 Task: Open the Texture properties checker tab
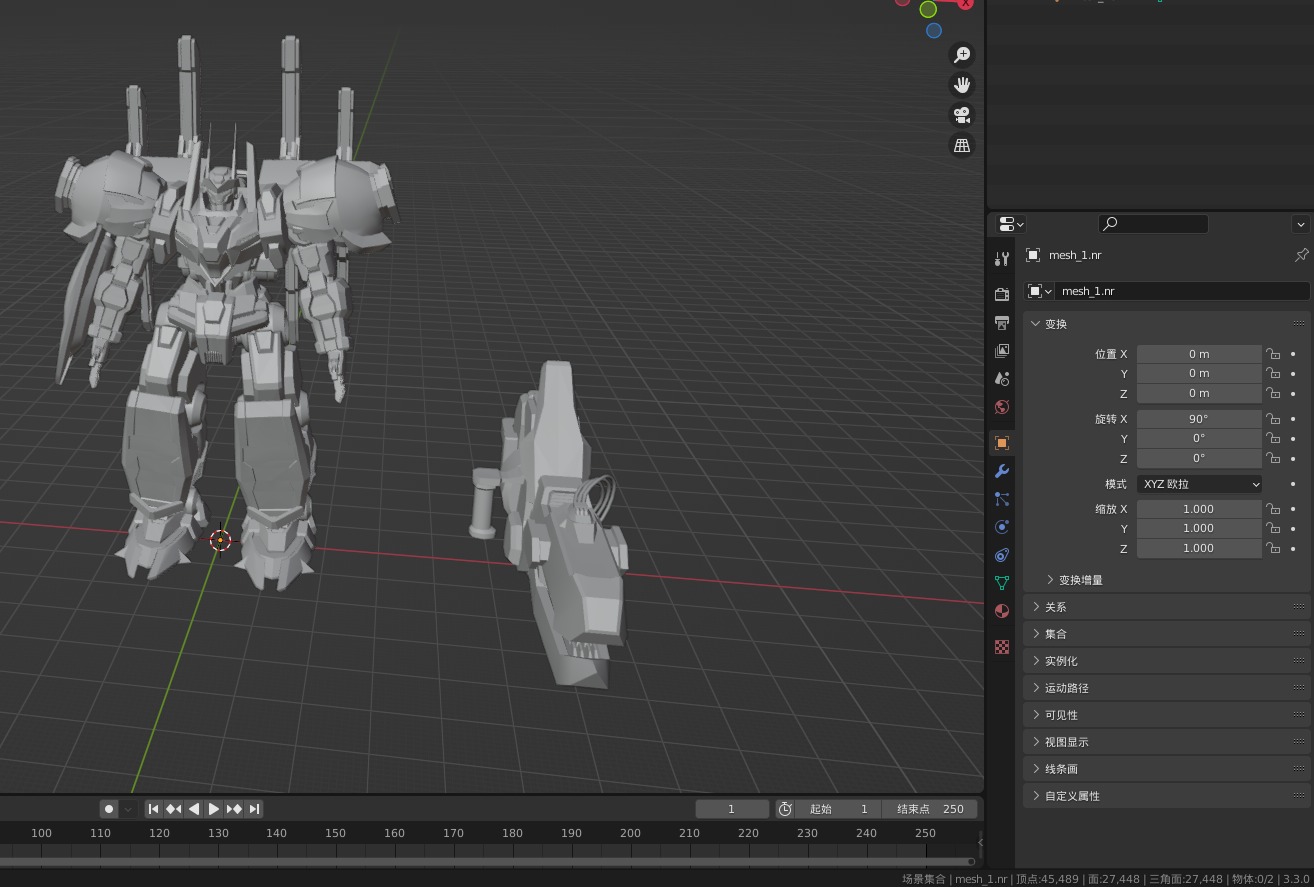click(1002, 647)
